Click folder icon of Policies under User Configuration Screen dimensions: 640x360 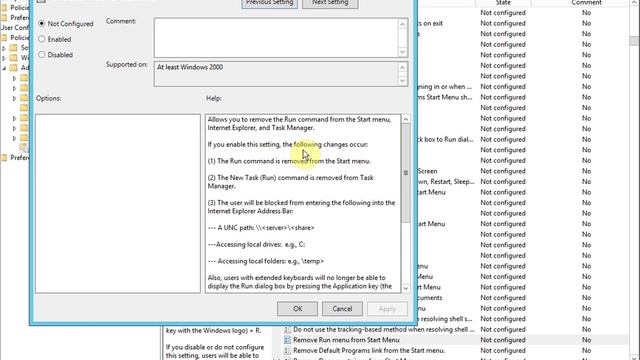tap(4, 38)
